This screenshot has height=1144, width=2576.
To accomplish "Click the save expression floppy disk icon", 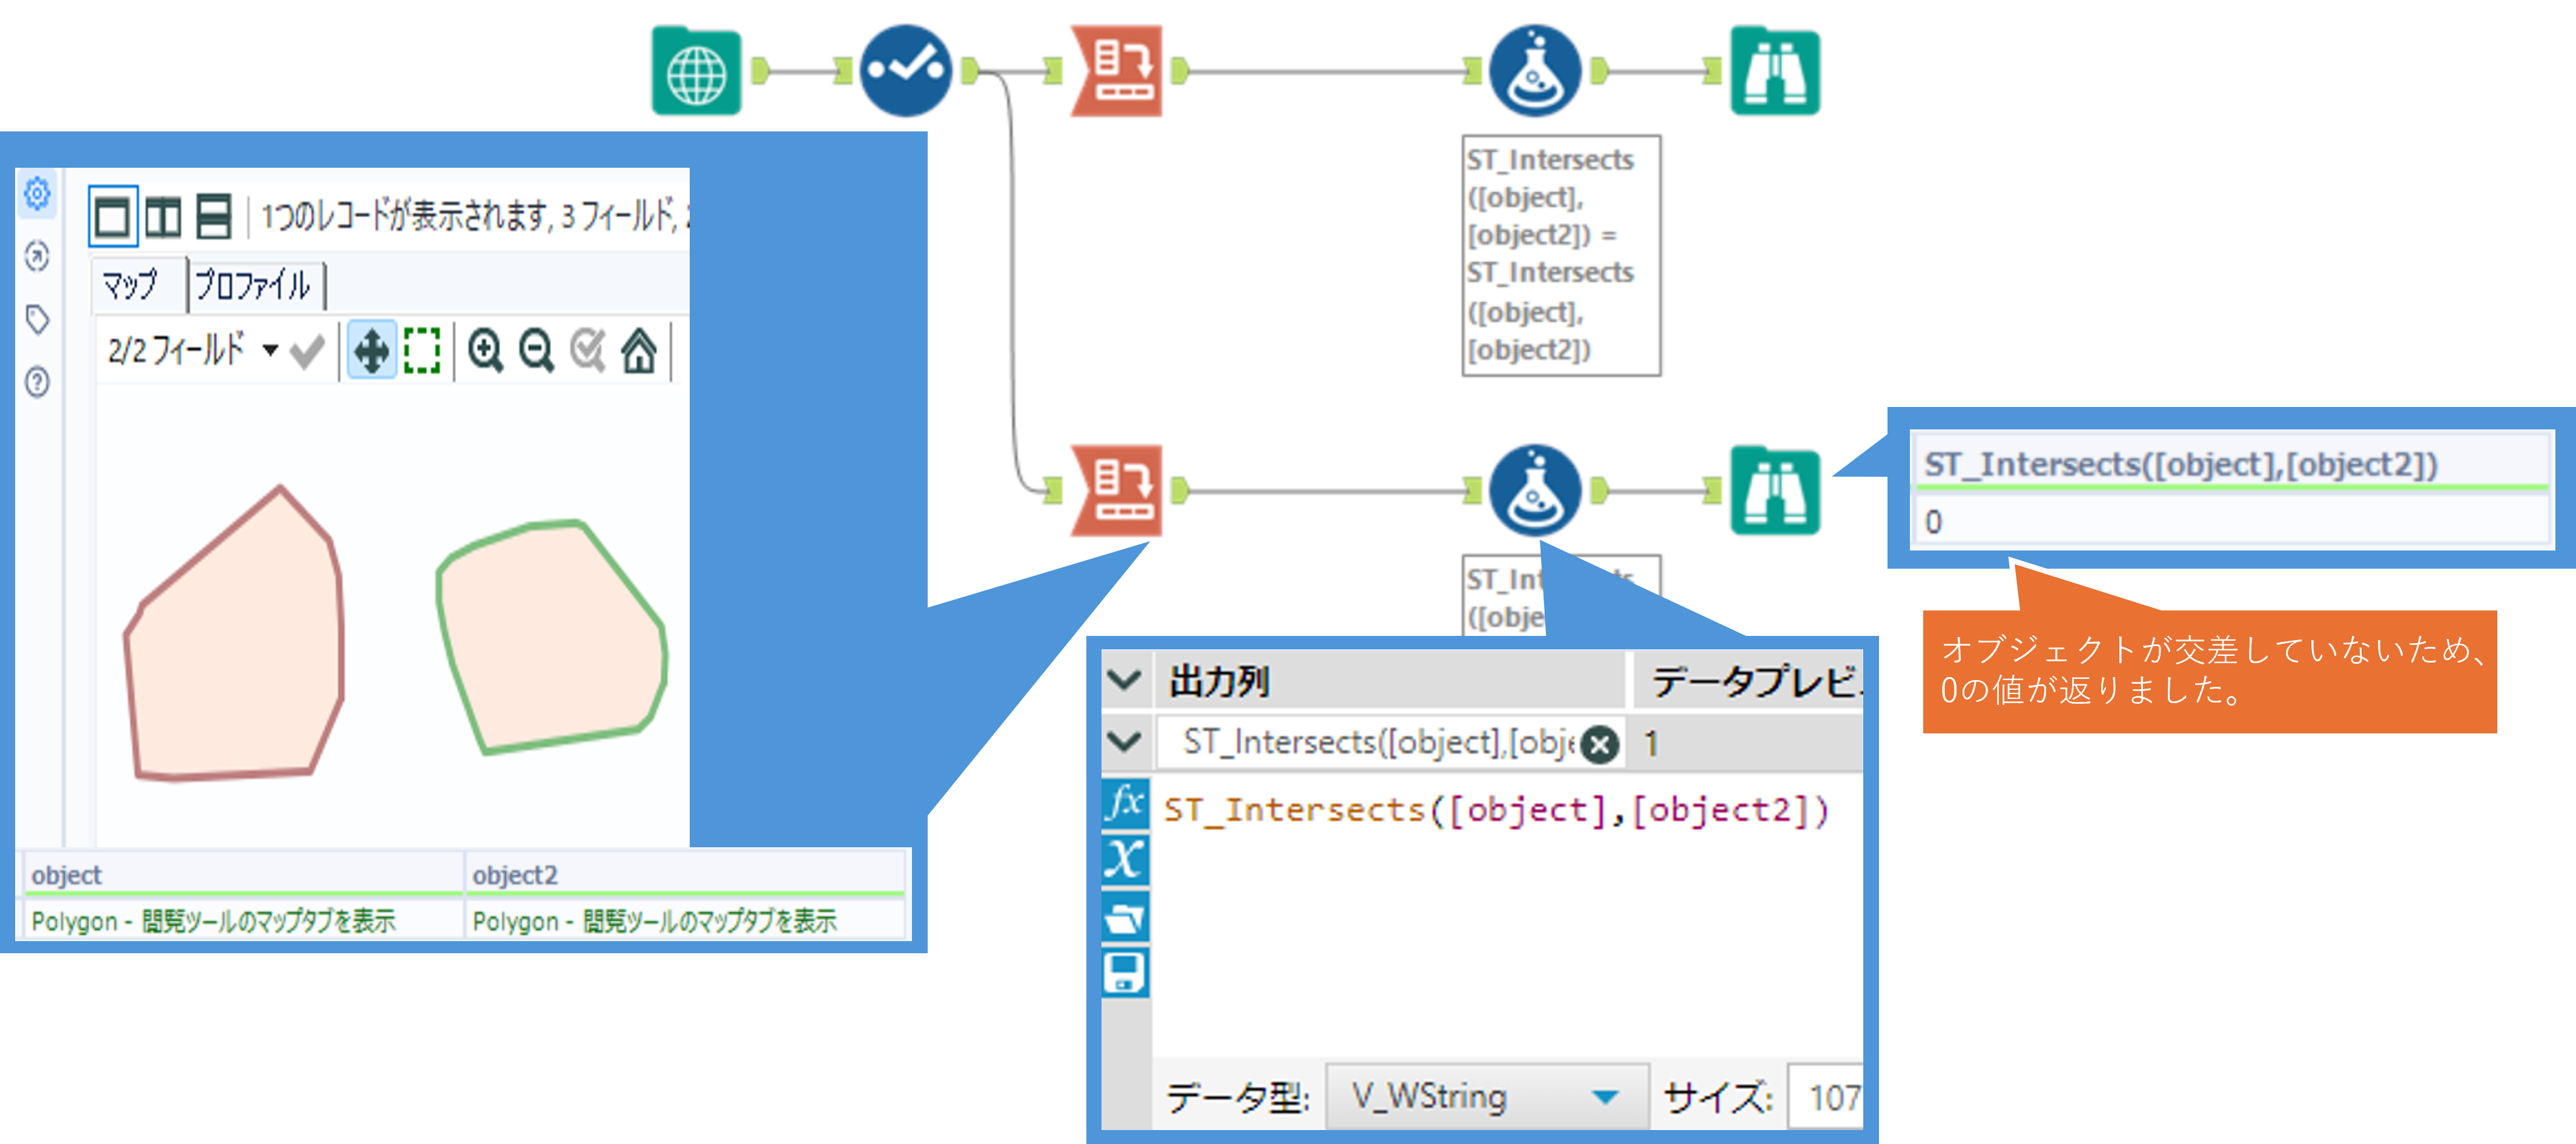I will coord(1125,973).
